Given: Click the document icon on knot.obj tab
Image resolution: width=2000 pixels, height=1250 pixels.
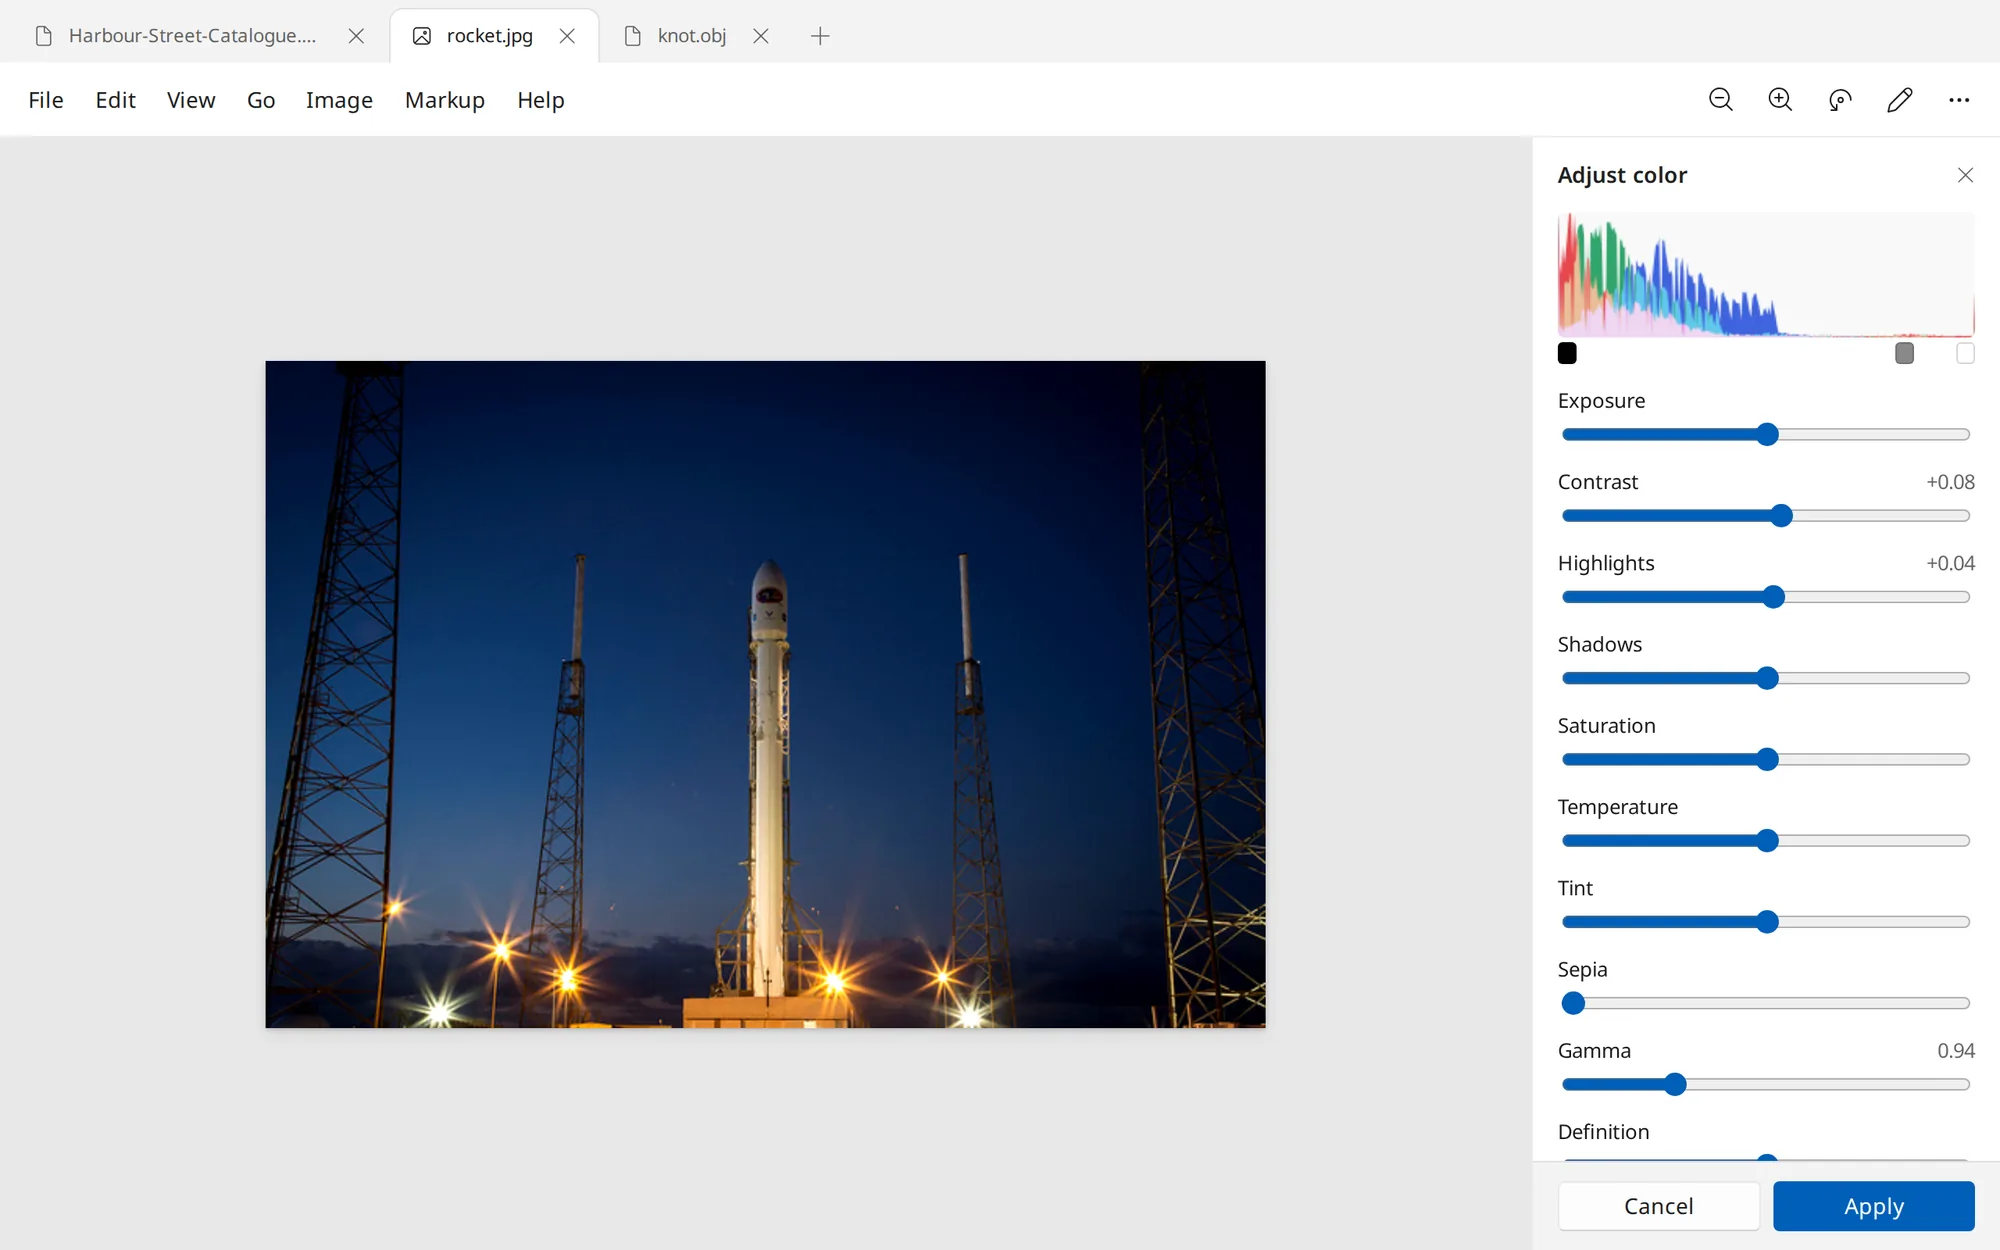Looking at the screenshot, I should pos(632,36).
